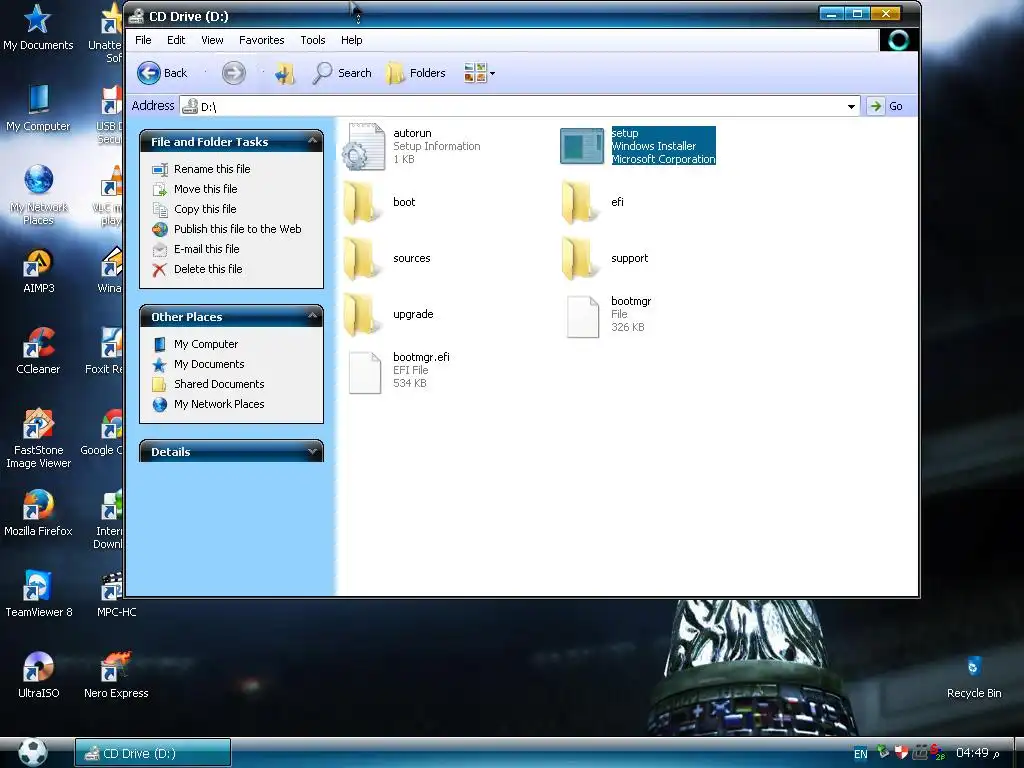The image size is (1024, 768).
Task: Open the Edit menu
Action: point(176,40)
